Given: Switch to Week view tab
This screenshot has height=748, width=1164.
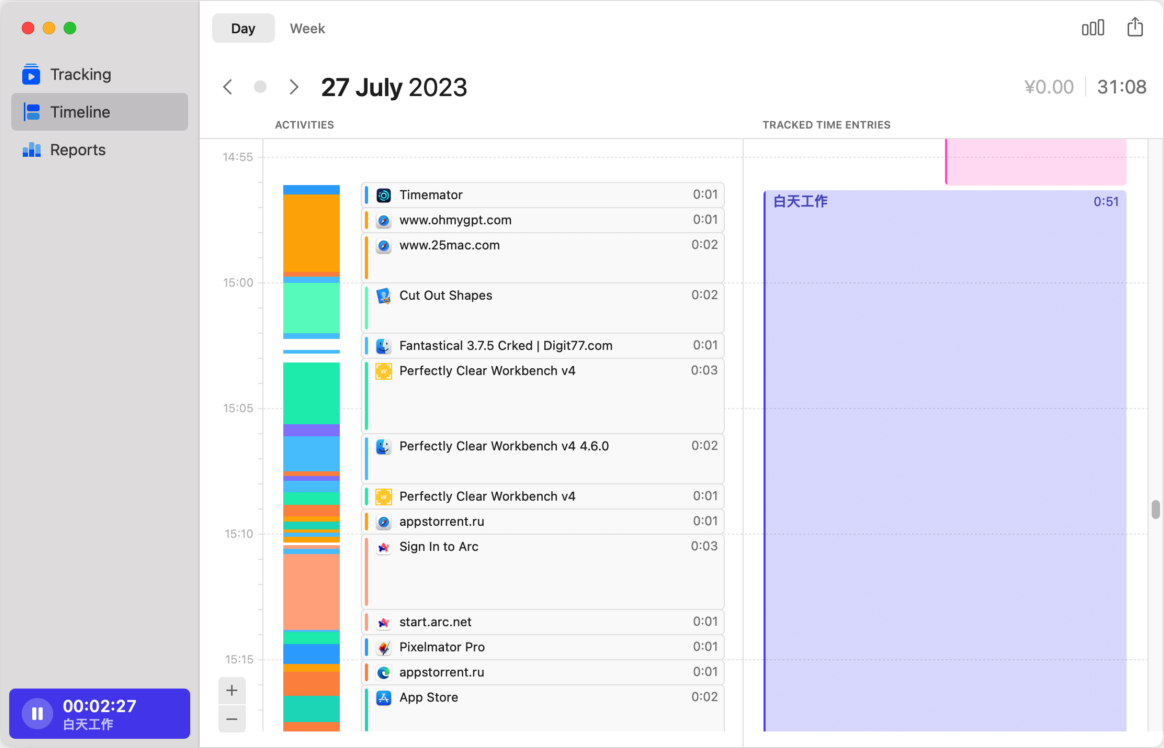Looking at the screenshot, I should [307, 28].
